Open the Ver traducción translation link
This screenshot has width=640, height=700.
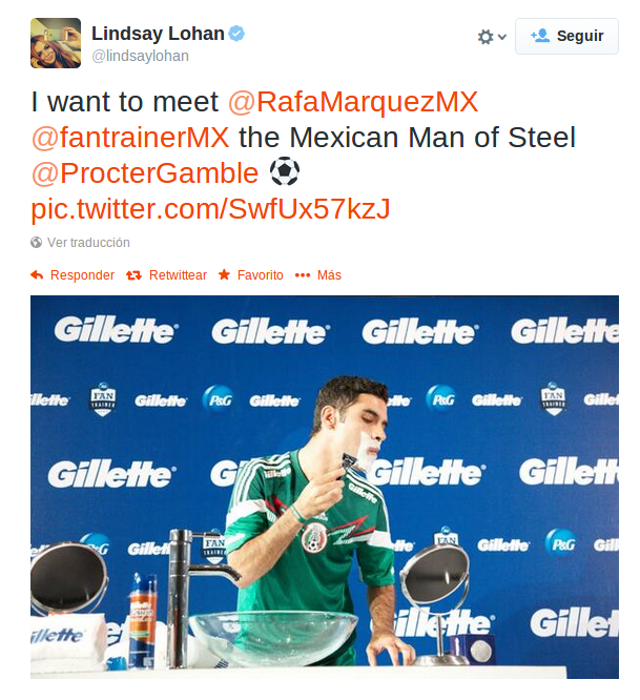tap(88, 243)
